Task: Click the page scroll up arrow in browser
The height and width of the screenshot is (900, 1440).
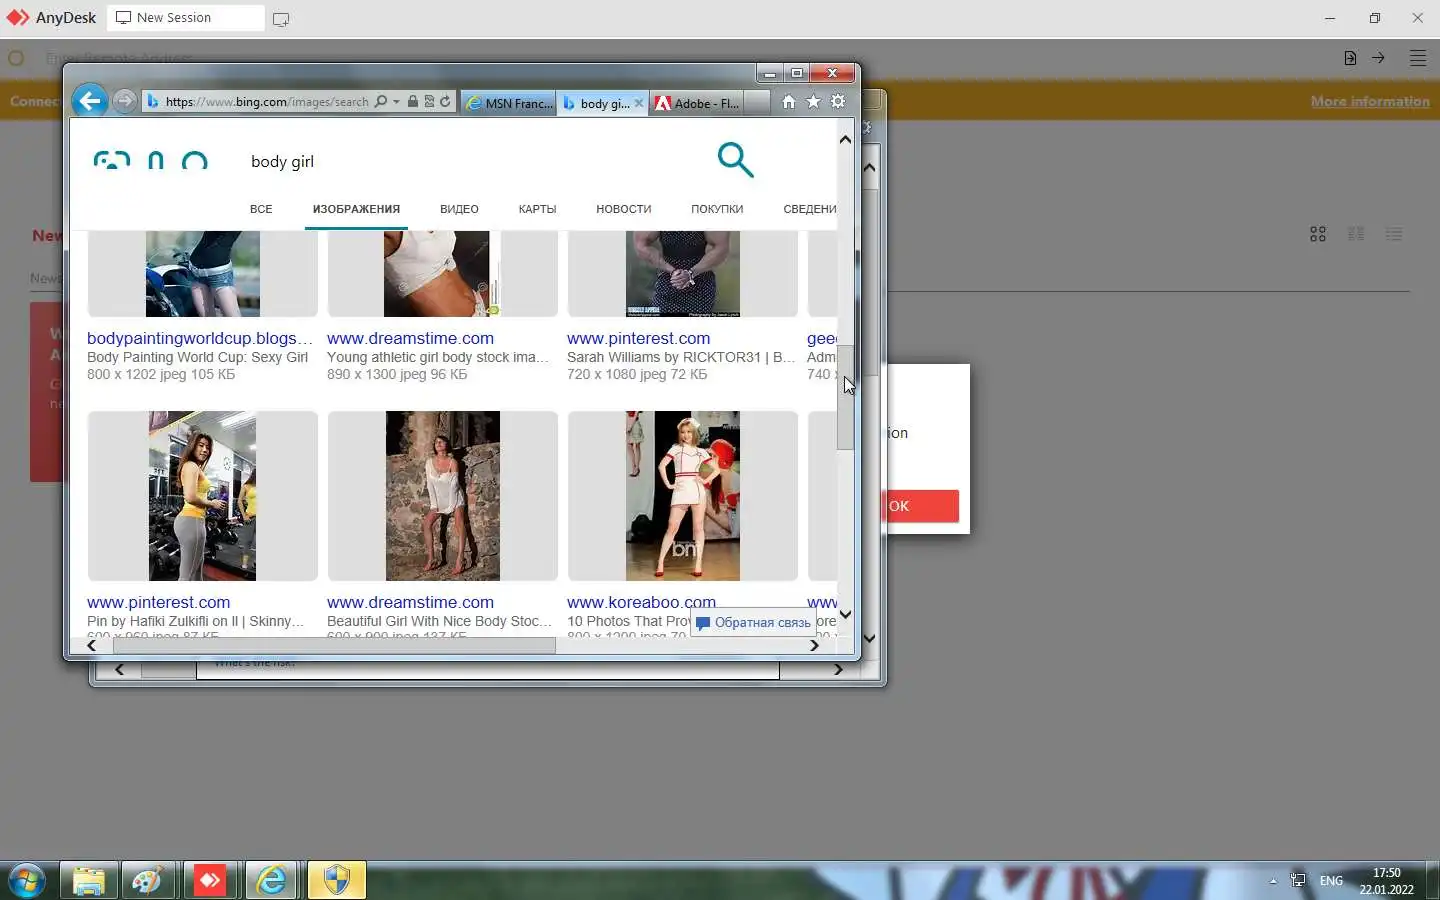Action: pos(846,140)
